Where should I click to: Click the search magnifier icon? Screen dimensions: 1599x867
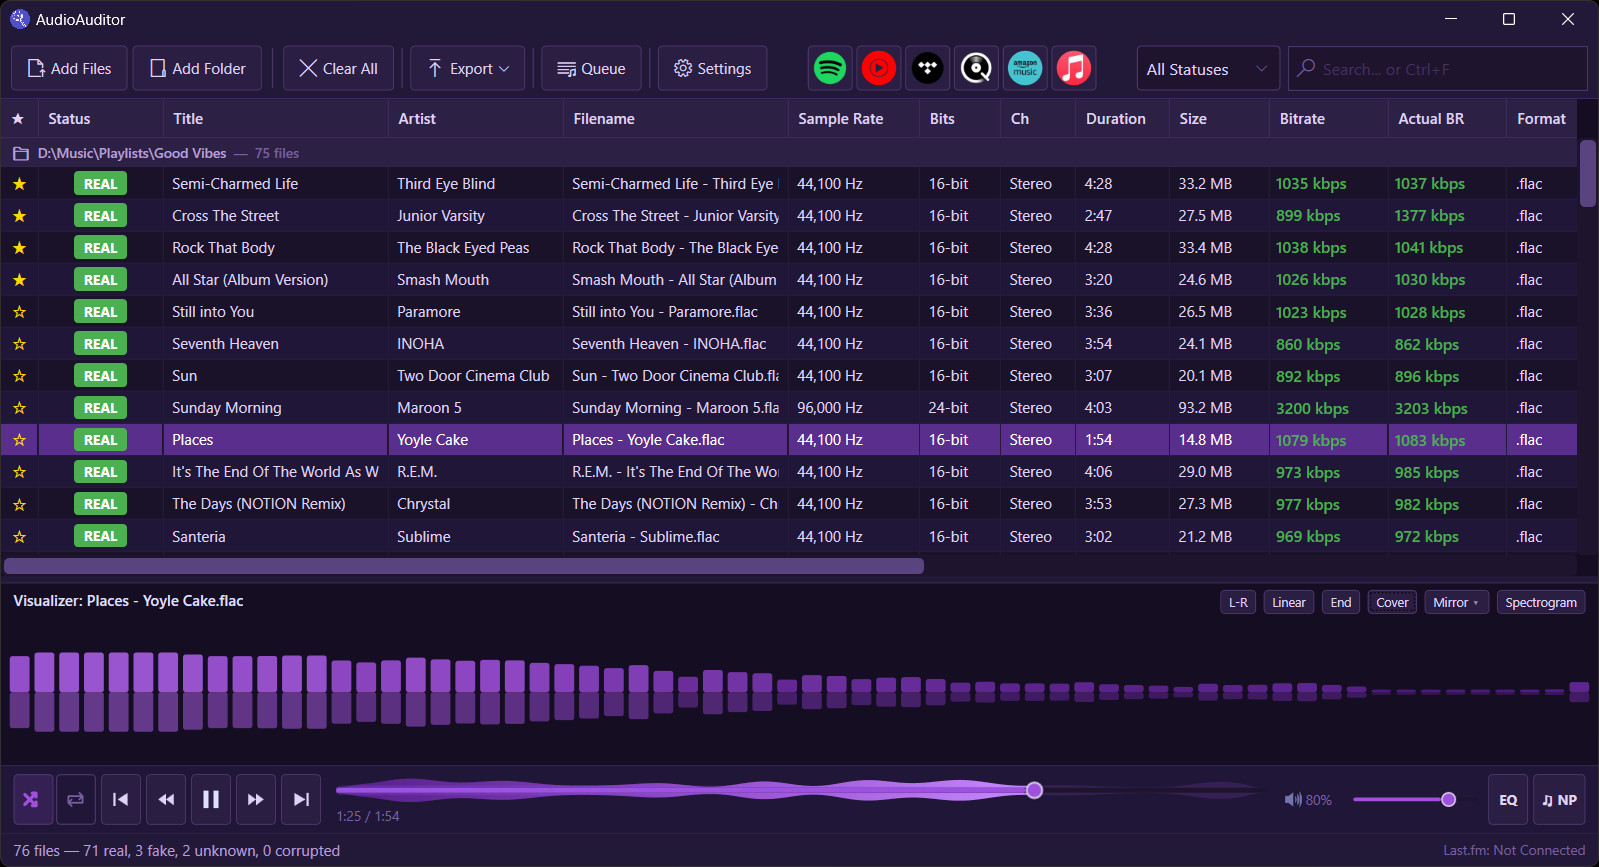1306,68
